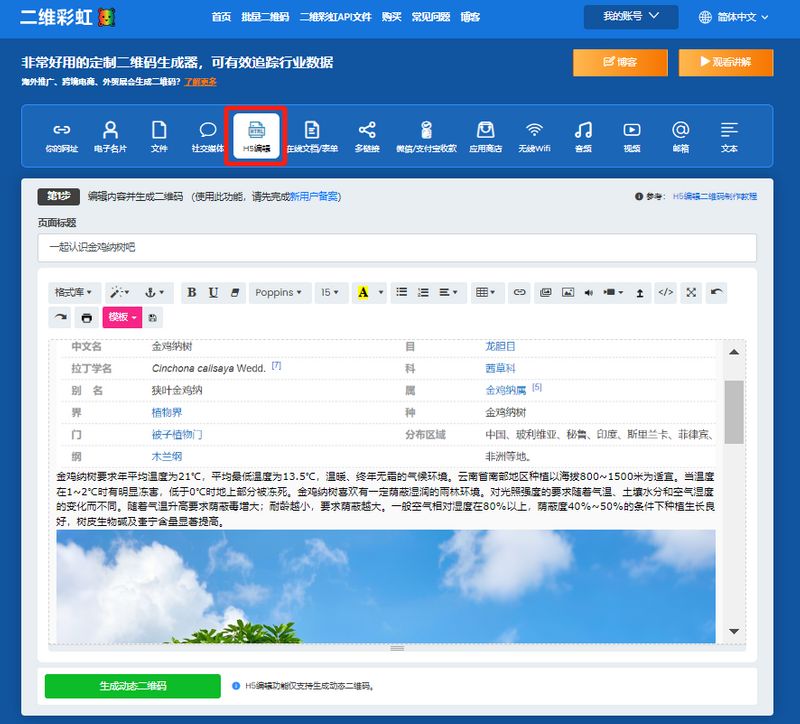Open the image gallery insert icon

pyautogui.click(x=545, y=292)
